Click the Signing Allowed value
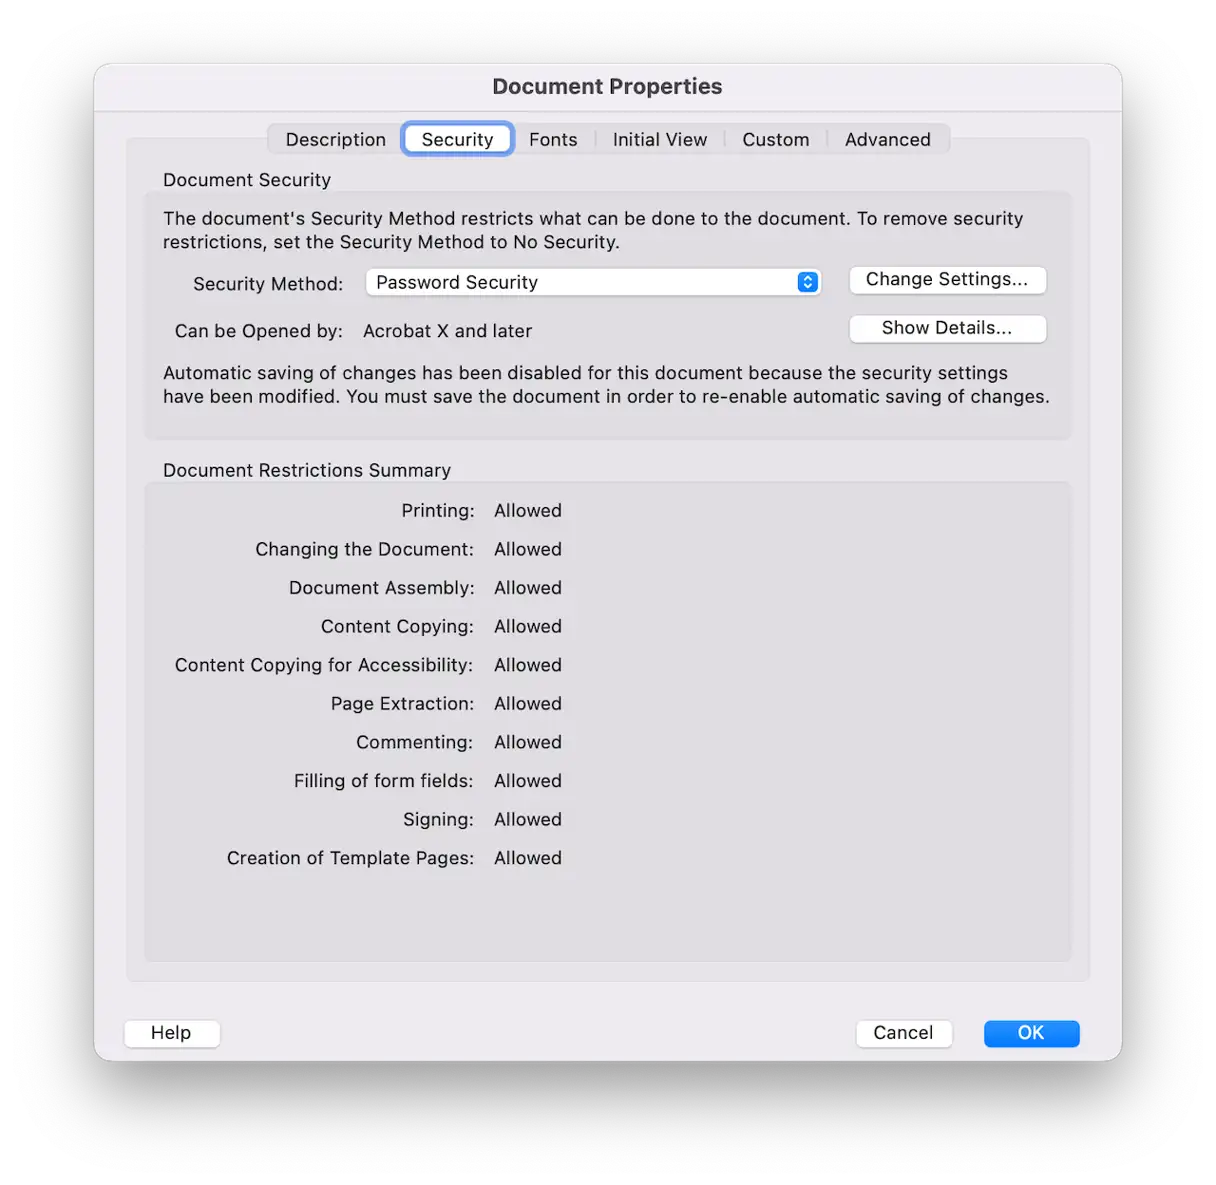 tap(527, 820)
